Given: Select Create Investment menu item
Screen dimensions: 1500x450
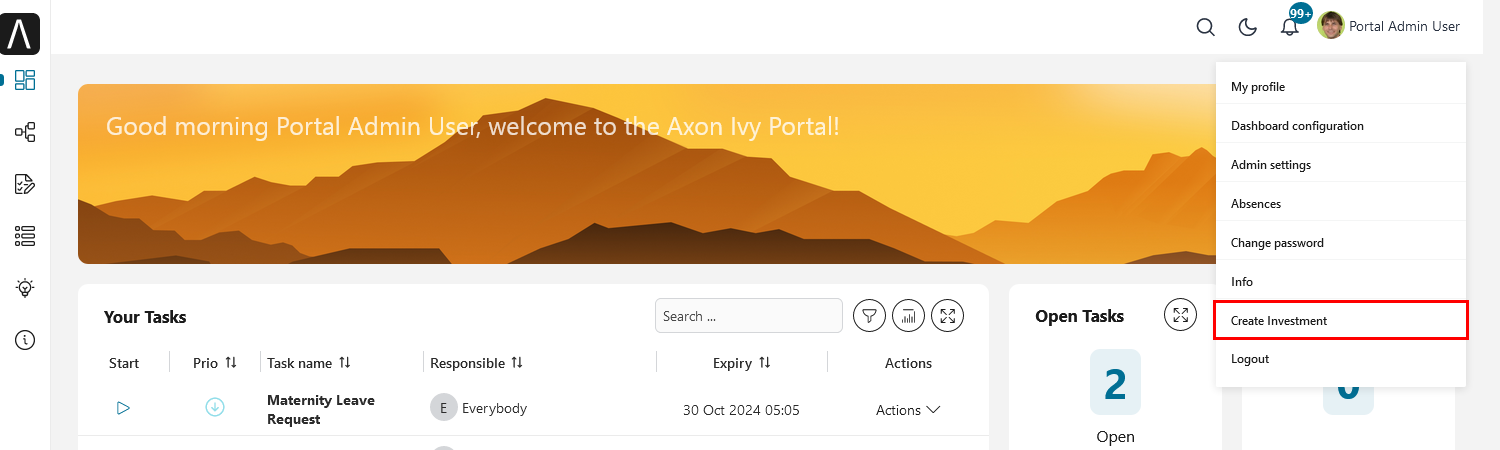Looking at the screenshot, I should [x=1341, y=321].
